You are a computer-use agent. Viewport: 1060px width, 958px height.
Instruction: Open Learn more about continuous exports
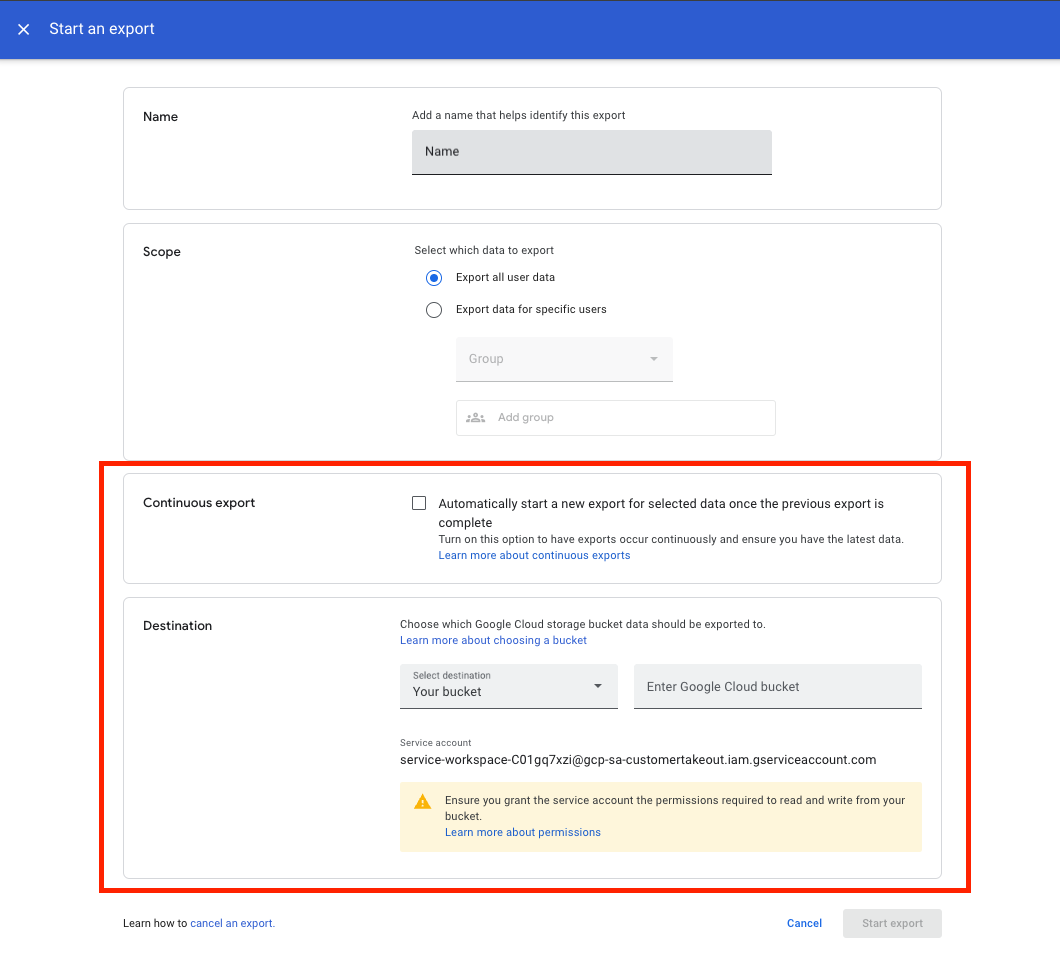click(534, 556)
